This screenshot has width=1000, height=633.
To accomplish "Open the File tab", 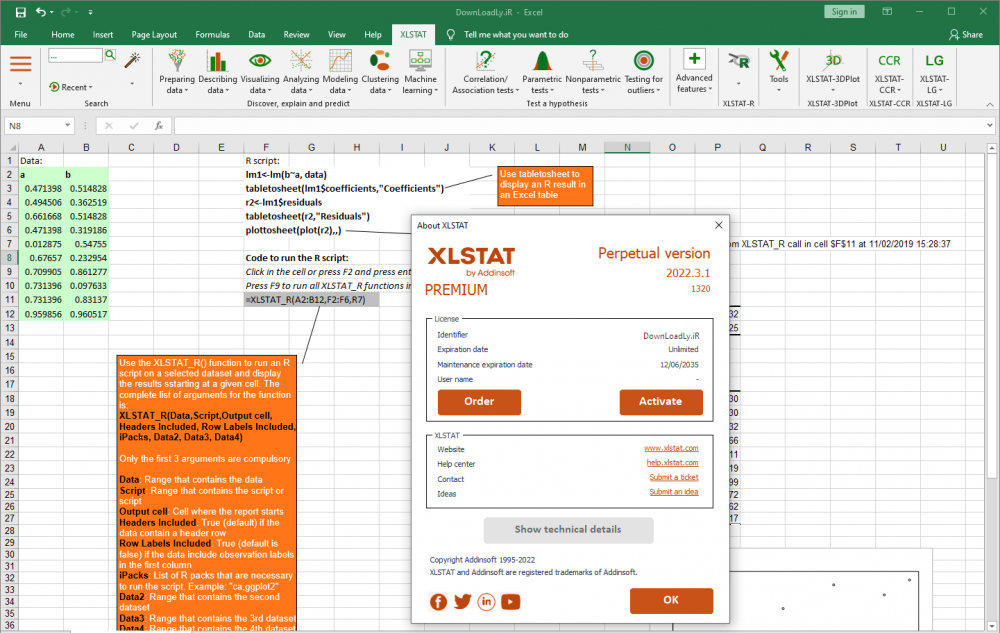I will coord(20,34).
